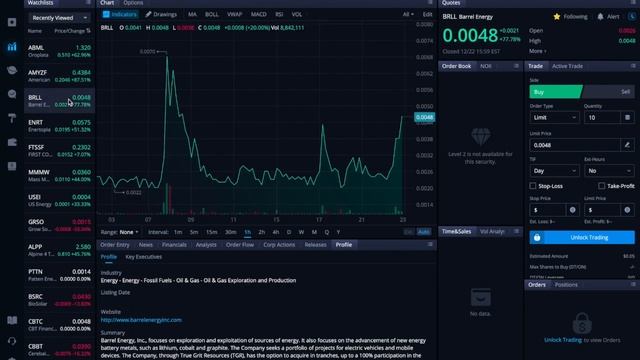The height and width of the screenshot is (360, 640).
Task: Open the Recently Viewed watchlist dropdown
Action: [x=59, y=18]
